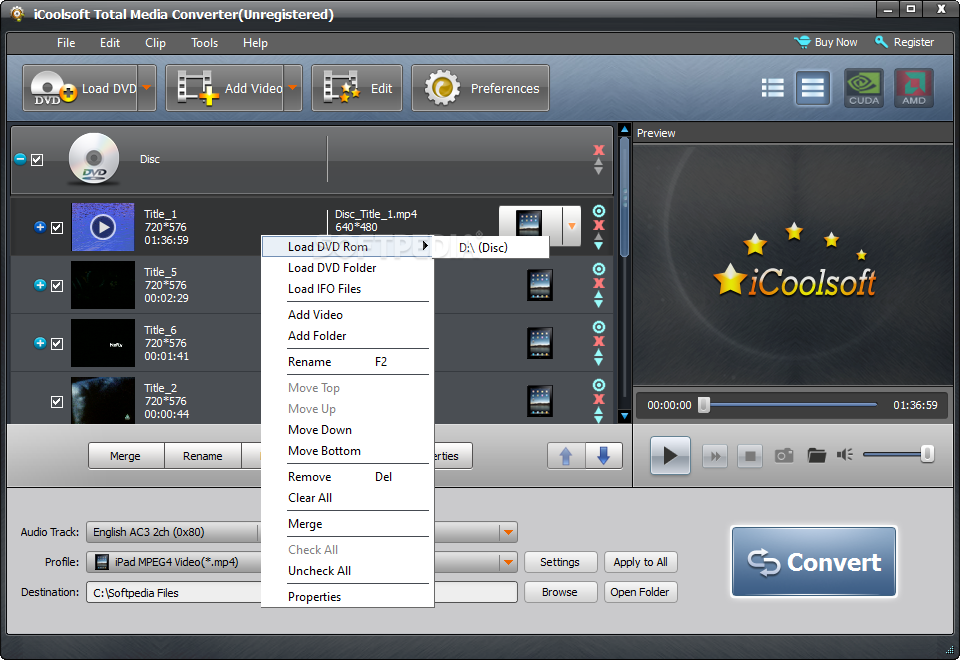
Task: Toggle AMD acceleration icon
Action: point(913,88)
